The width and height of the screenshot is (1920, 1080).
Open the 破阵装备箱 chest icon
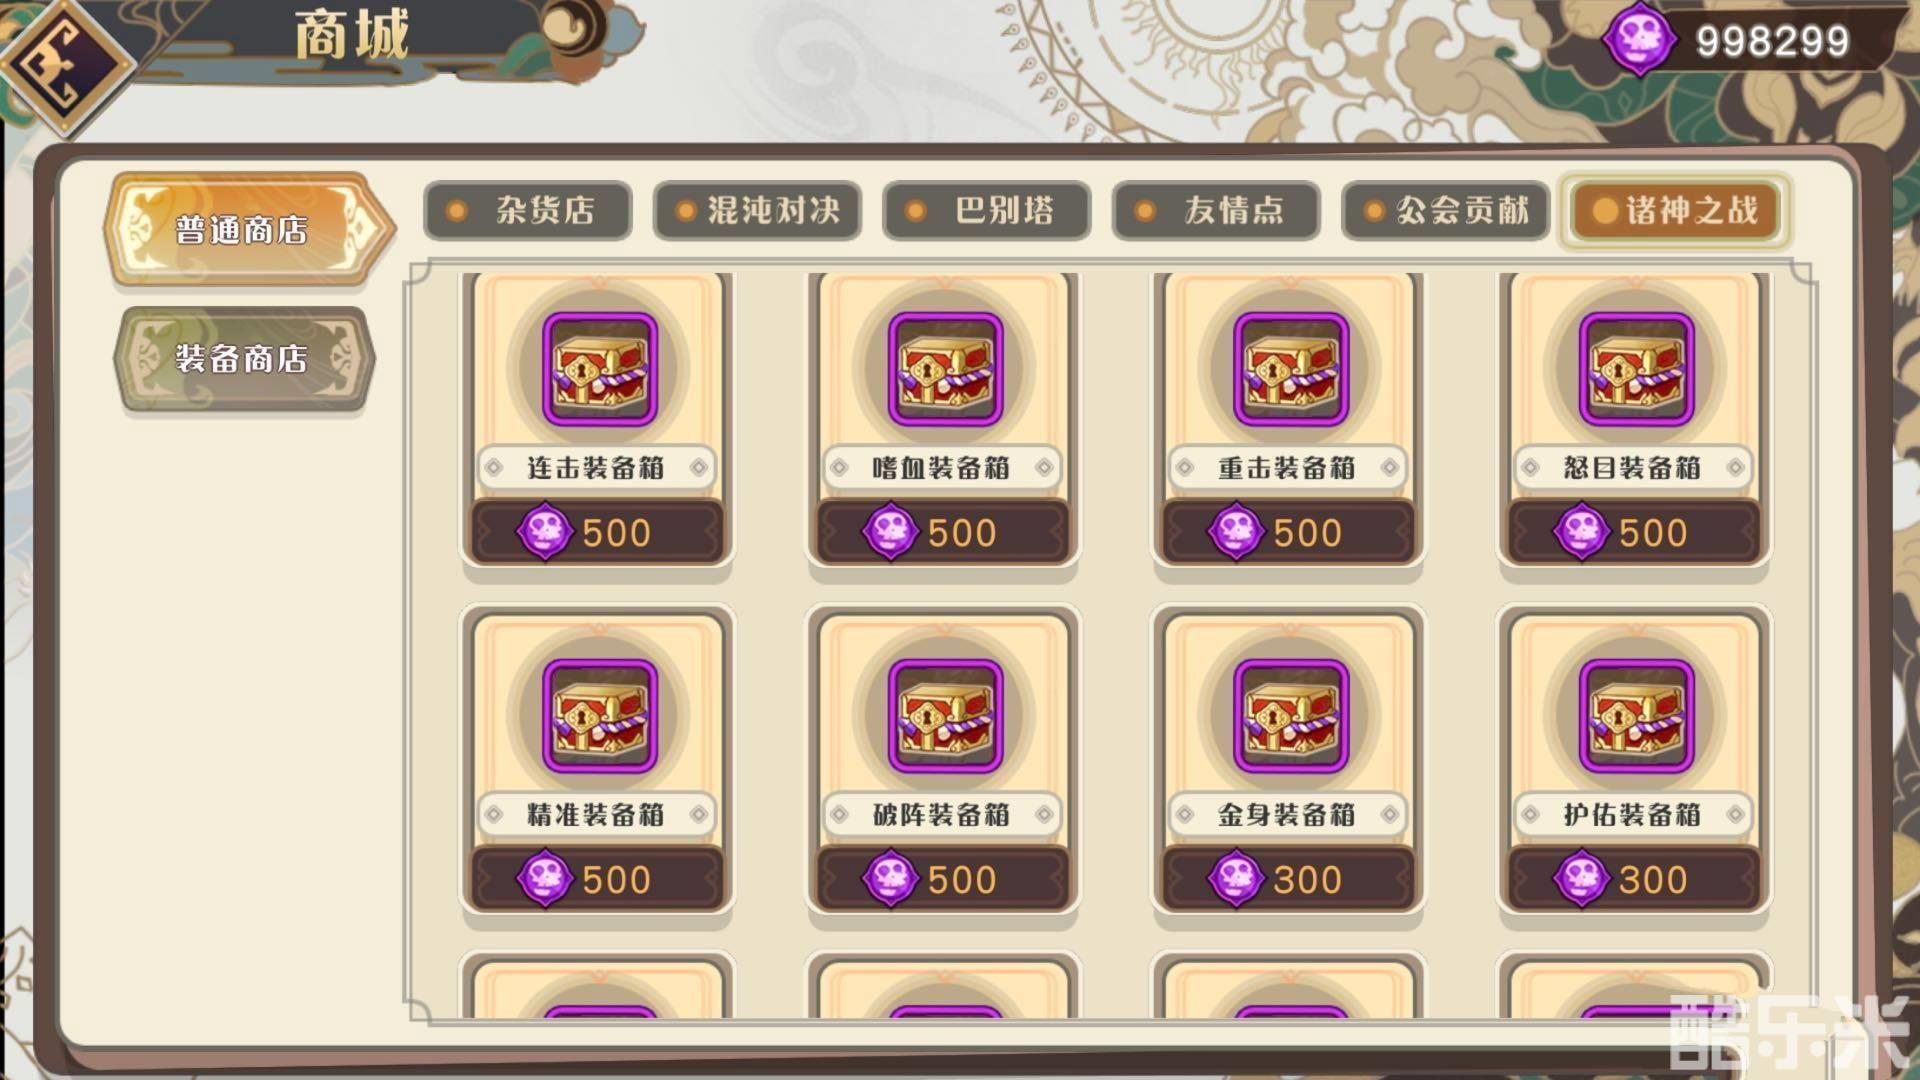(945, 716)
